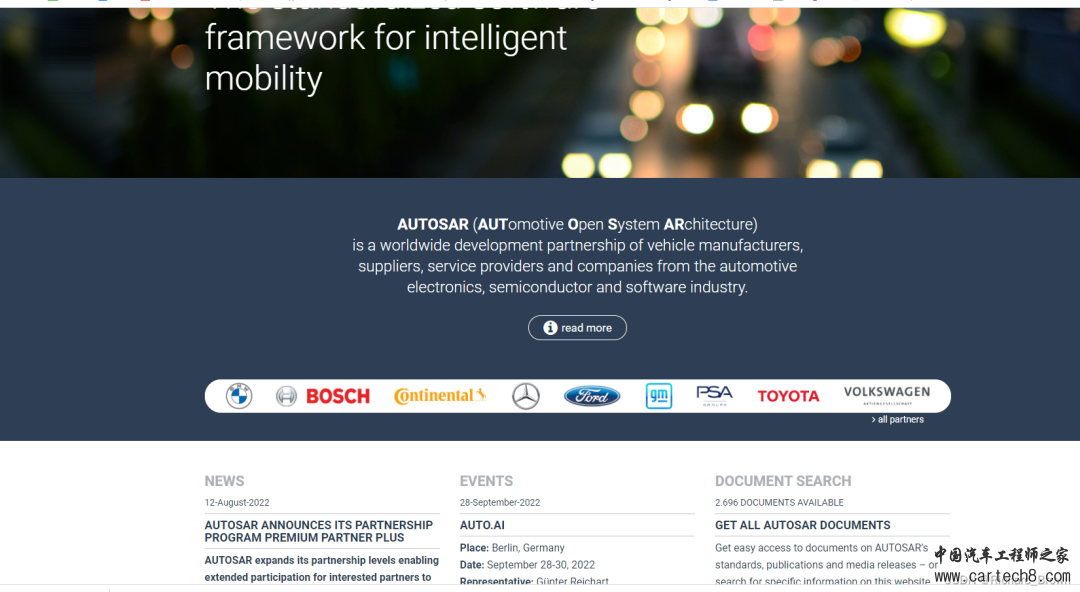Click the GM blue logo

658,396
